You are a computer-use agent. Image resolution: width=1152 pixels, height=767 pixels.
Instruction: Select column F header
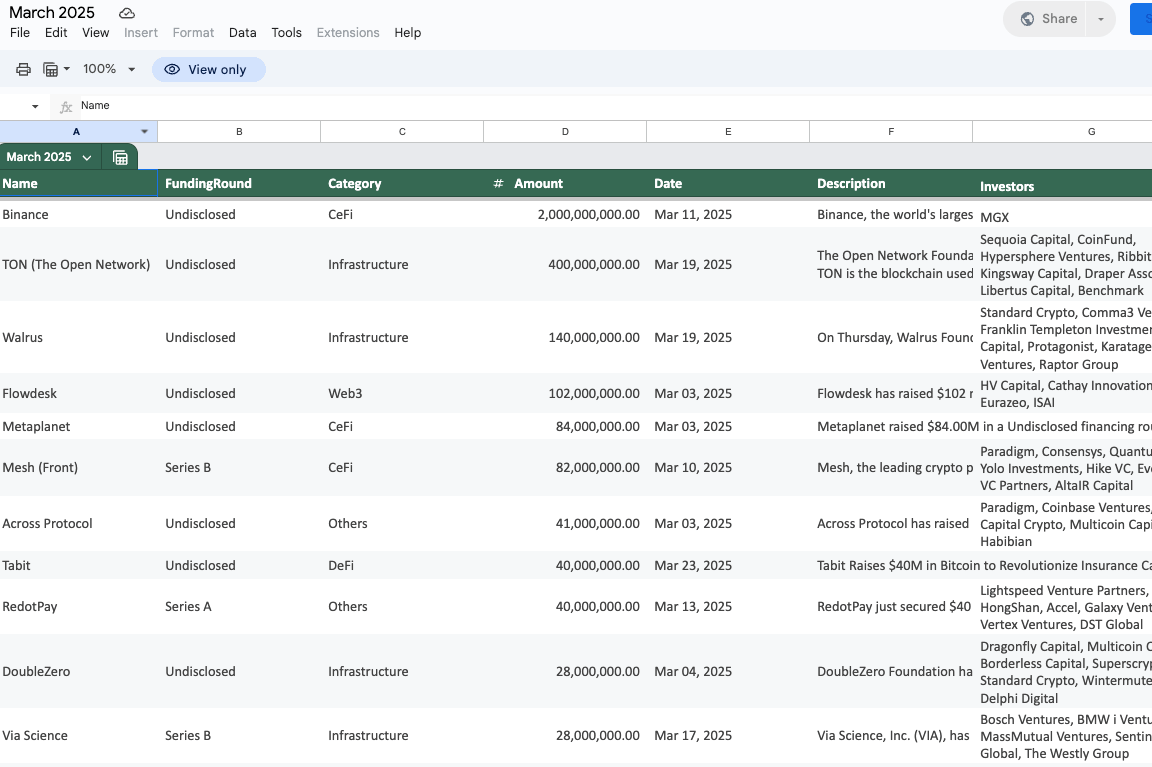pos(891,132)
